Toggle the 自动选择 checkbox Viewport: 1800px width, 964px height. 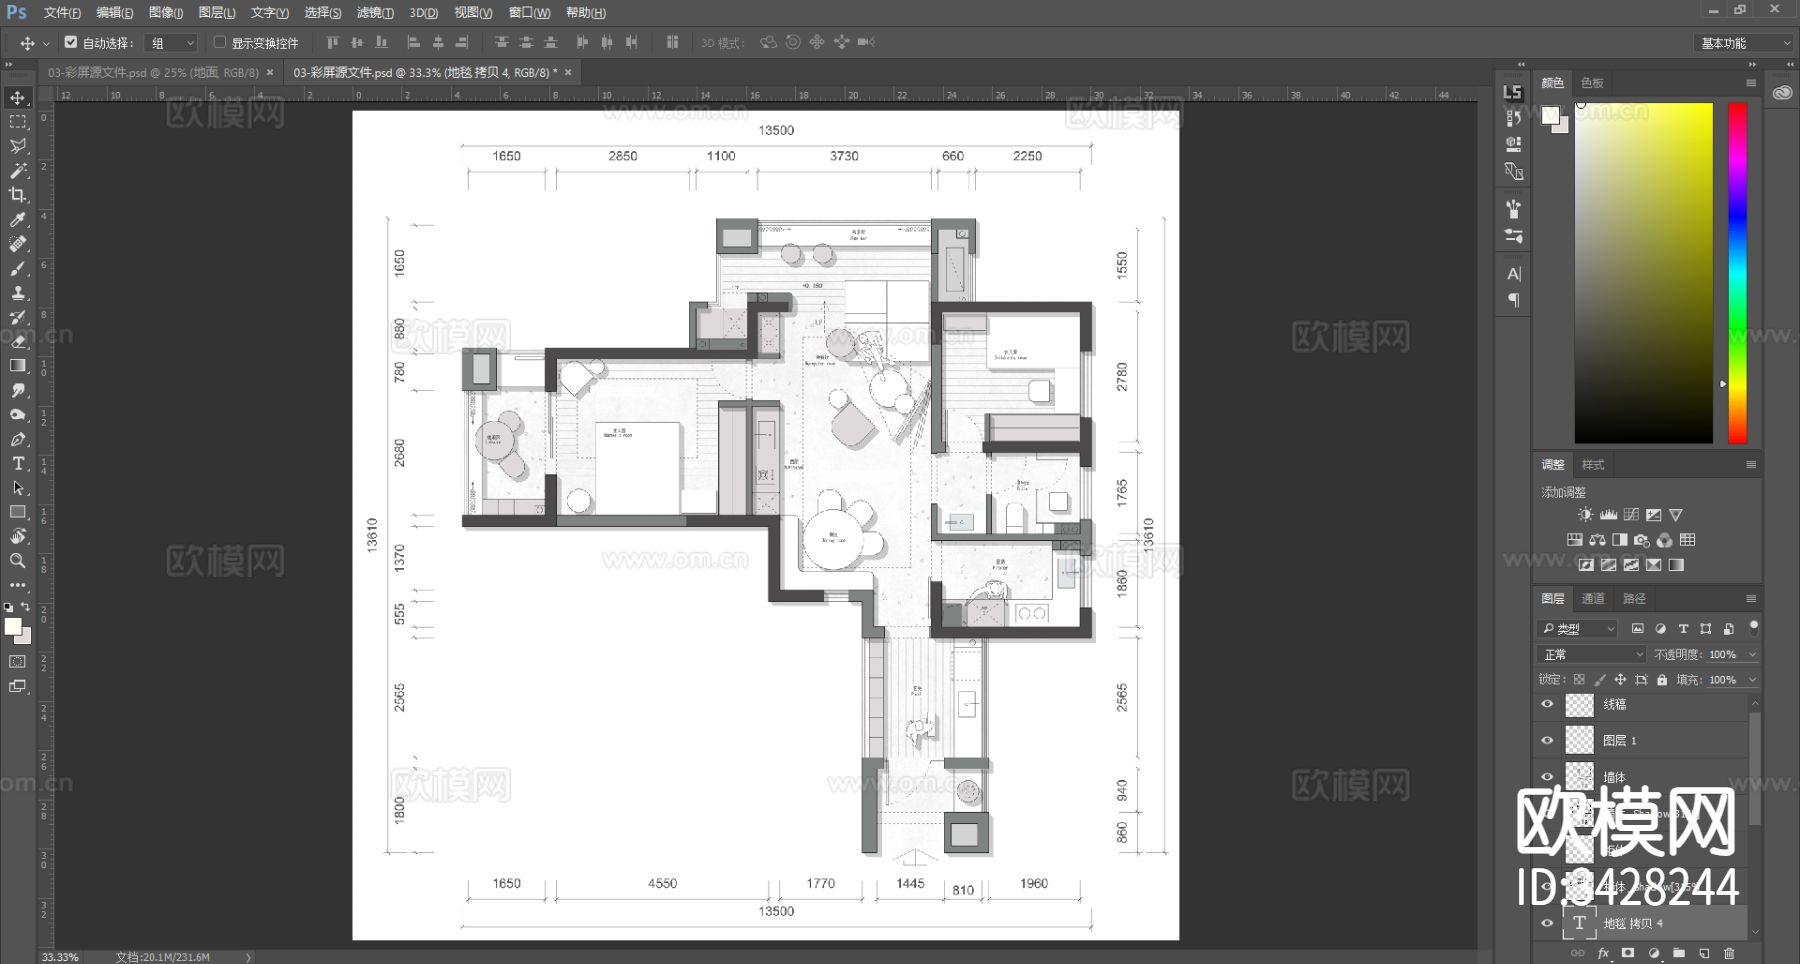71,43
